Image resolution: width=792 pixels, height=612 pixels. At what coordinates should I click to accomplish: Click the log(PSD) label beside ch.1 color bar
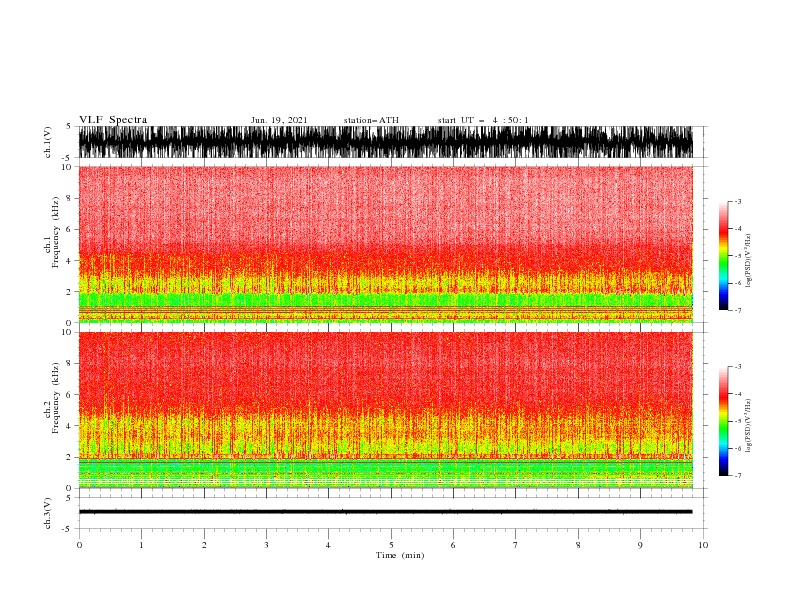tap(748, 261)
